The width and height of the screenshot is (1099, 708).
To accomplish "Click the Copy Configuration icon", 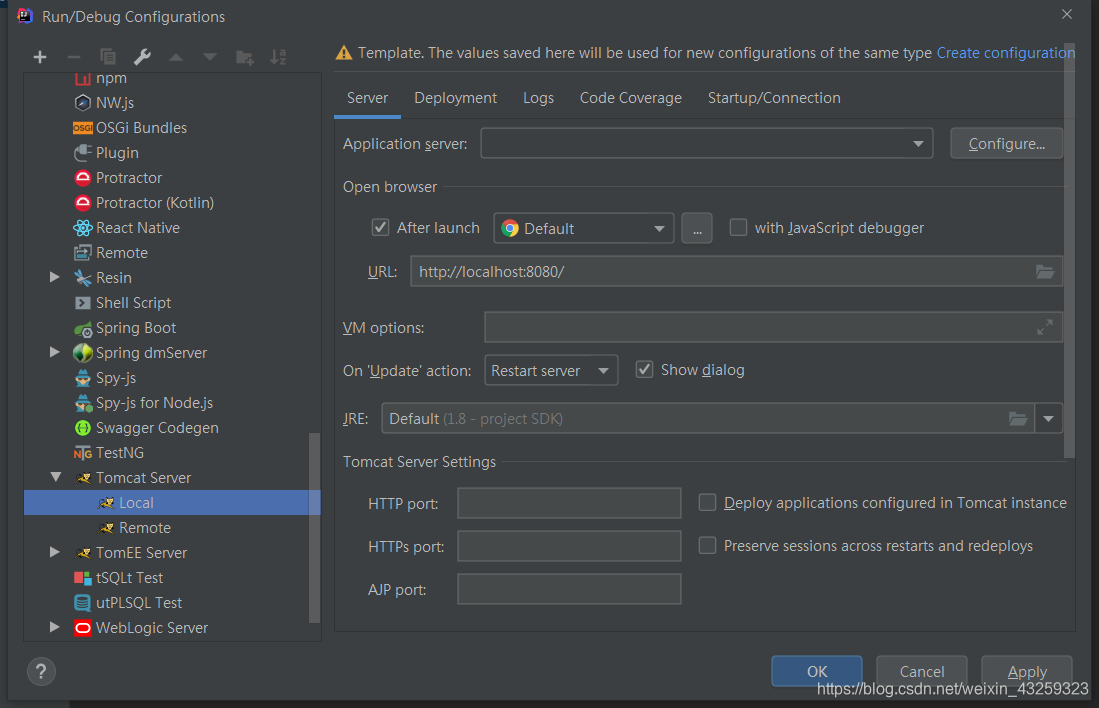I will point(108,57).
